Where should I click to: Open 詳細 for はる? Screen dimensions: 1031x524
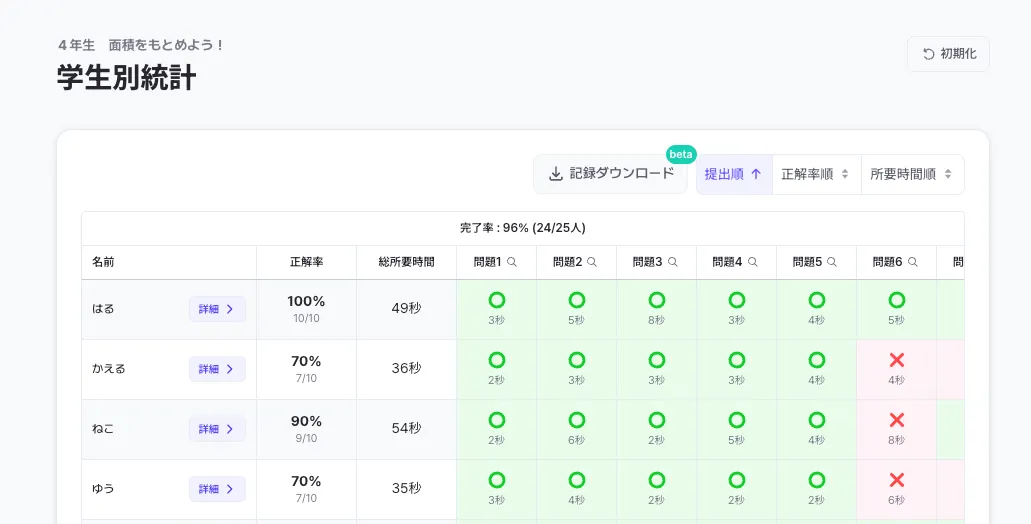(216, 309)
